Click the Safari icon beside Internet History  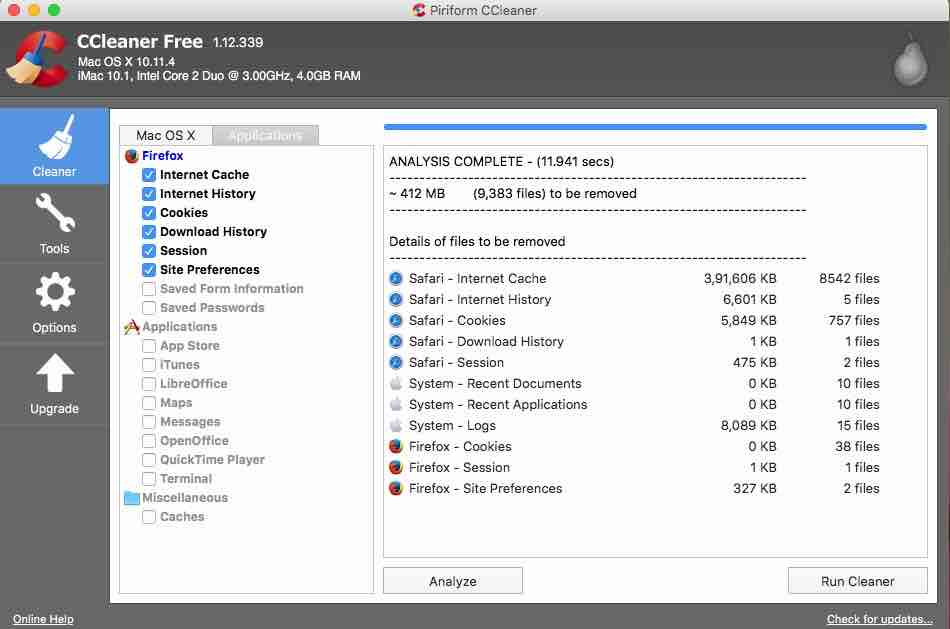[x=396, y=299]
